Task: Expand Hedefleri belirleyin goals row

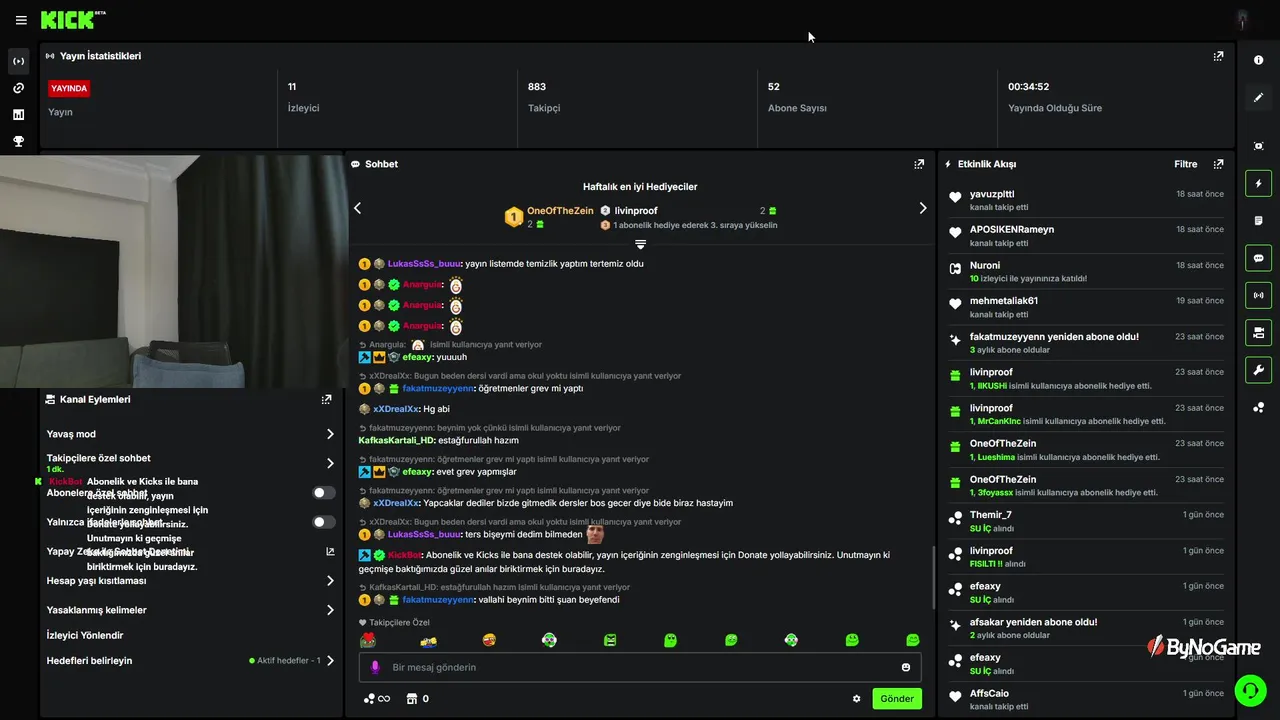Action: click(190, 661)
